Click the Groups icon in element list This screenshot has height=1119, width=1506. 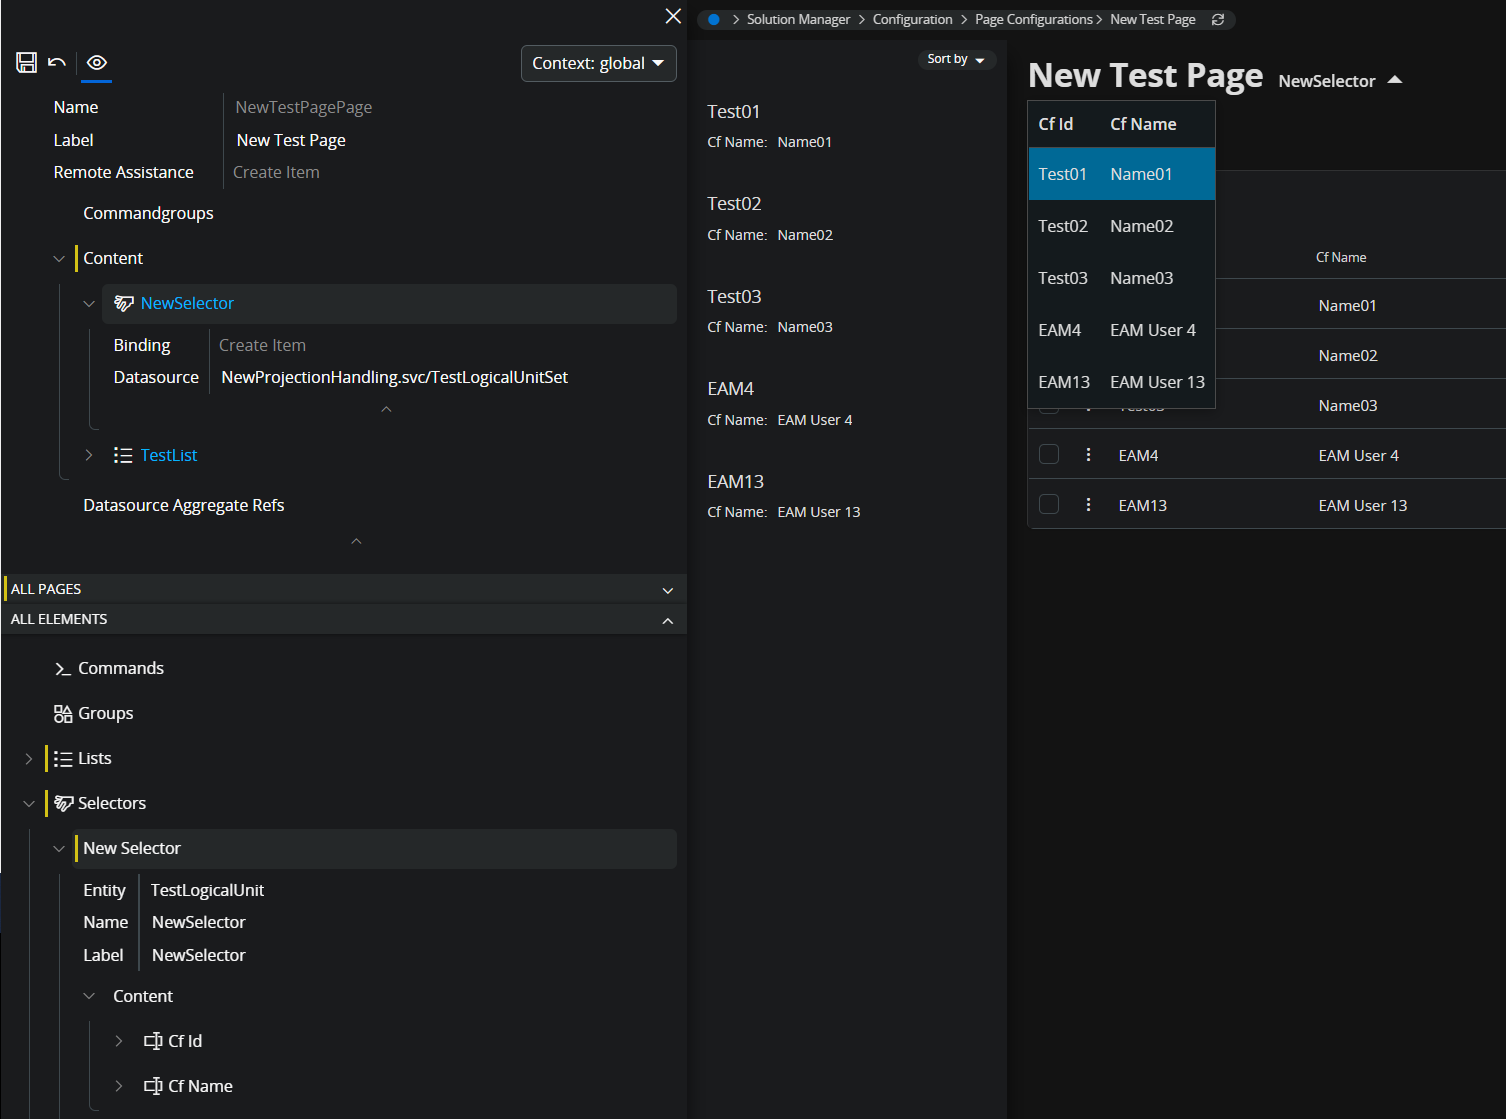coord(61,713)
